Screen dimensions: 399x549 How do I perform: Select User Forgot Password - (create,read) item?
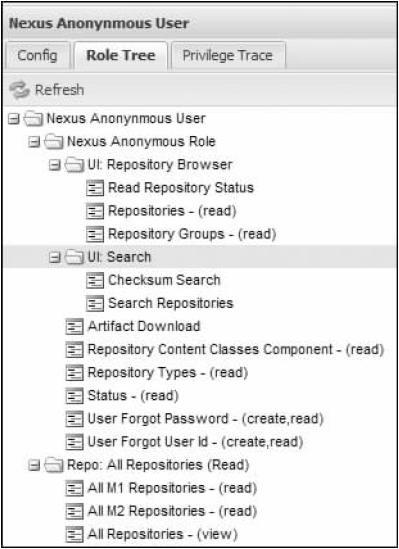point(205,419)
